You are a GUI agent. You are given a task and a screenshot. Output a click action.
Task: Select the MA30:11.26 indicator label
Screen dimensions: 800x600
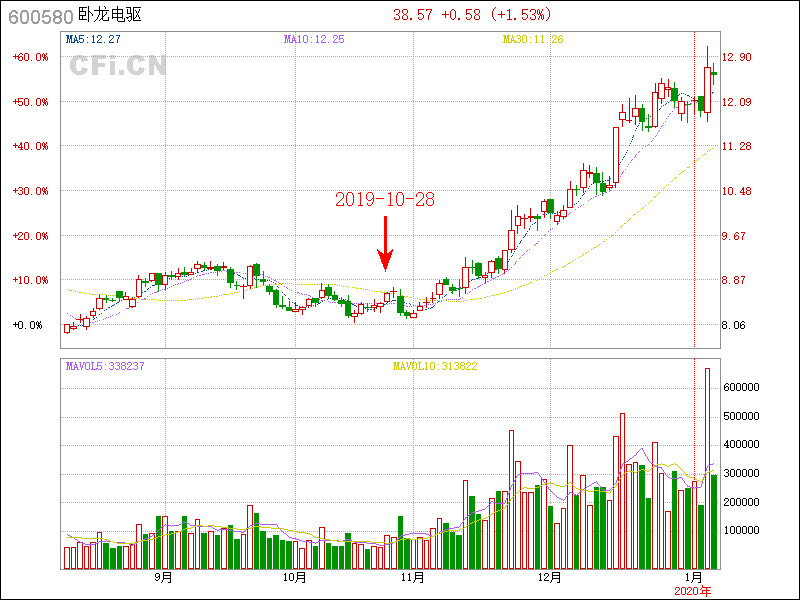pos(533,39)
